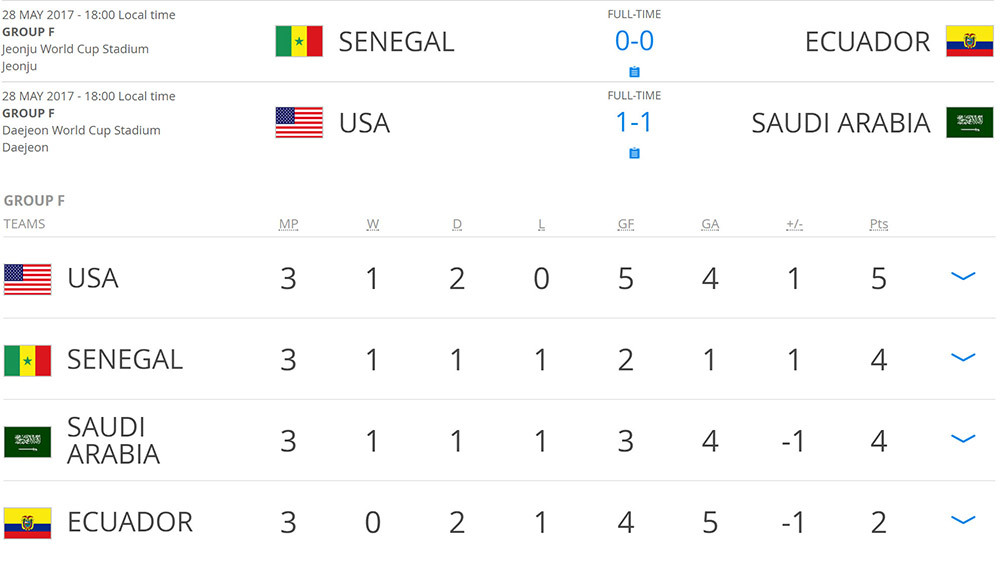Click Senegal flag in Group F standings
This screenshot has width=1000, height=561.
pos(28,360)
